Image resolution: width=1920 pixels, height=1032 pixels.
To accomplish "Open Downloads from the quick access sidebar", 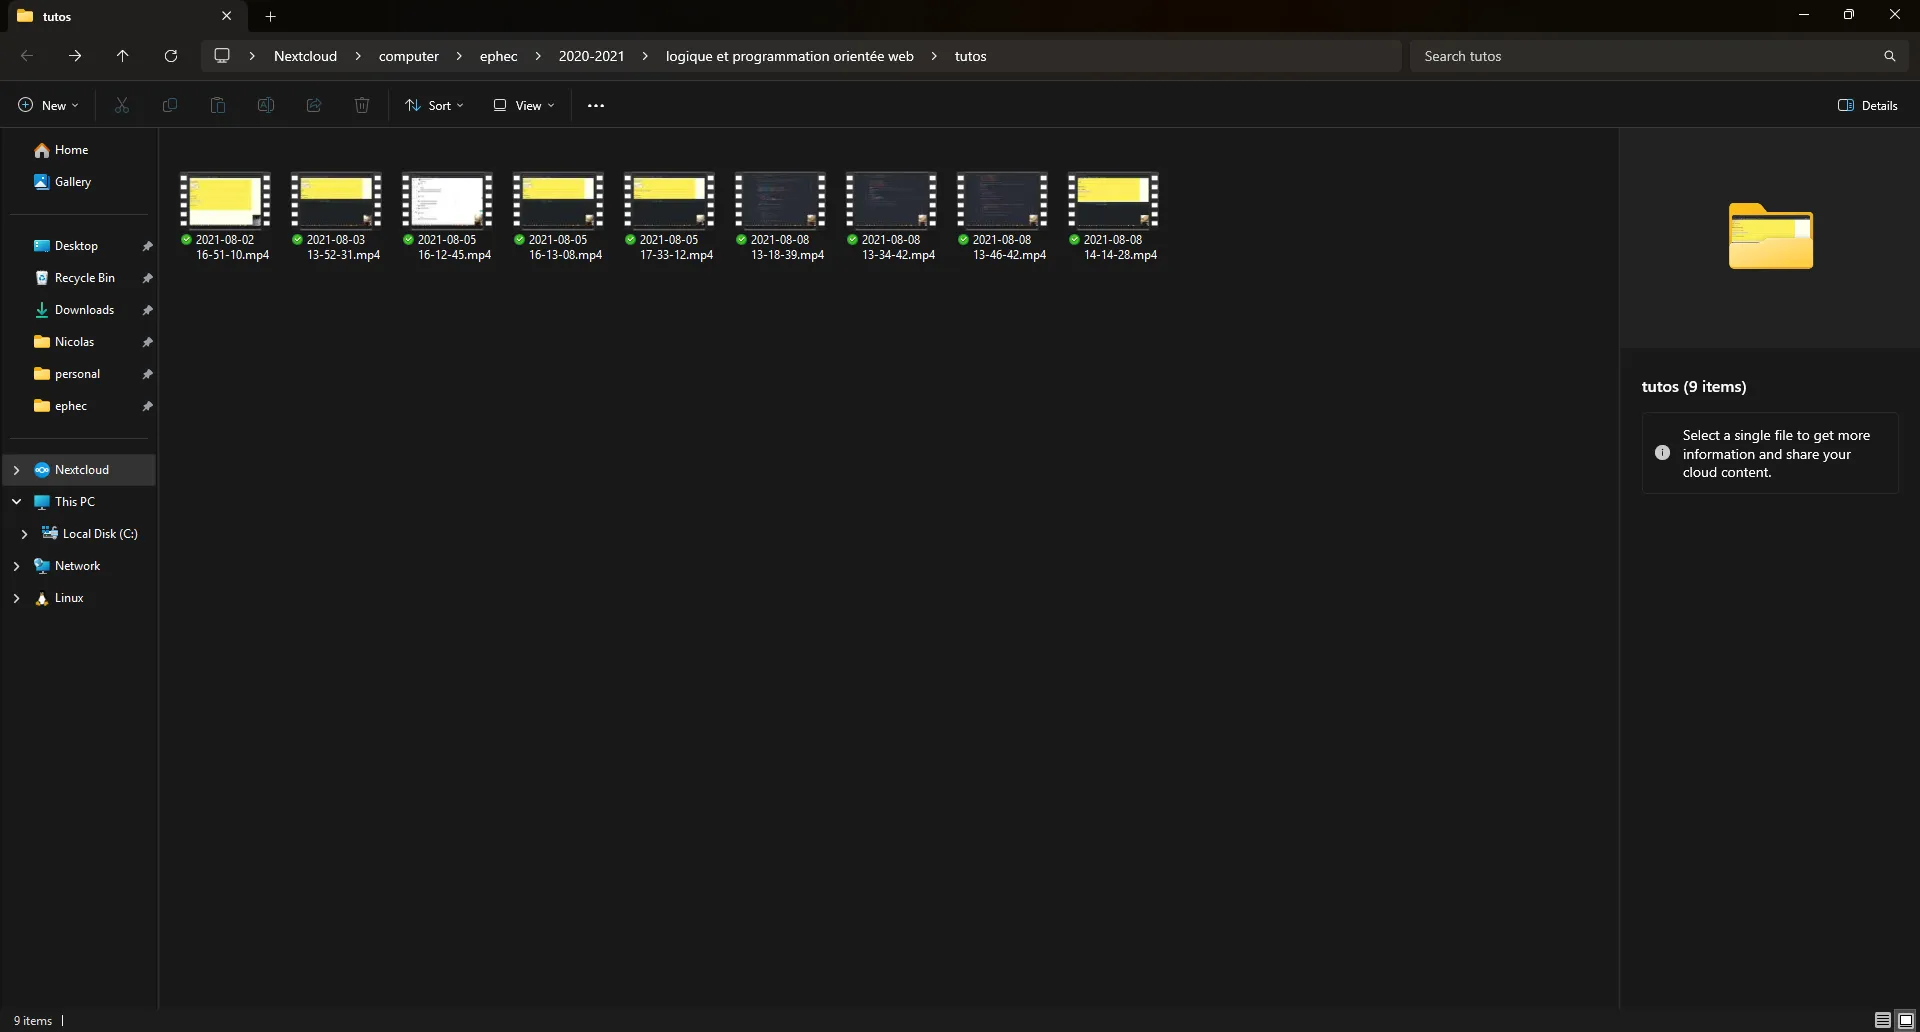I will [84, 310].
